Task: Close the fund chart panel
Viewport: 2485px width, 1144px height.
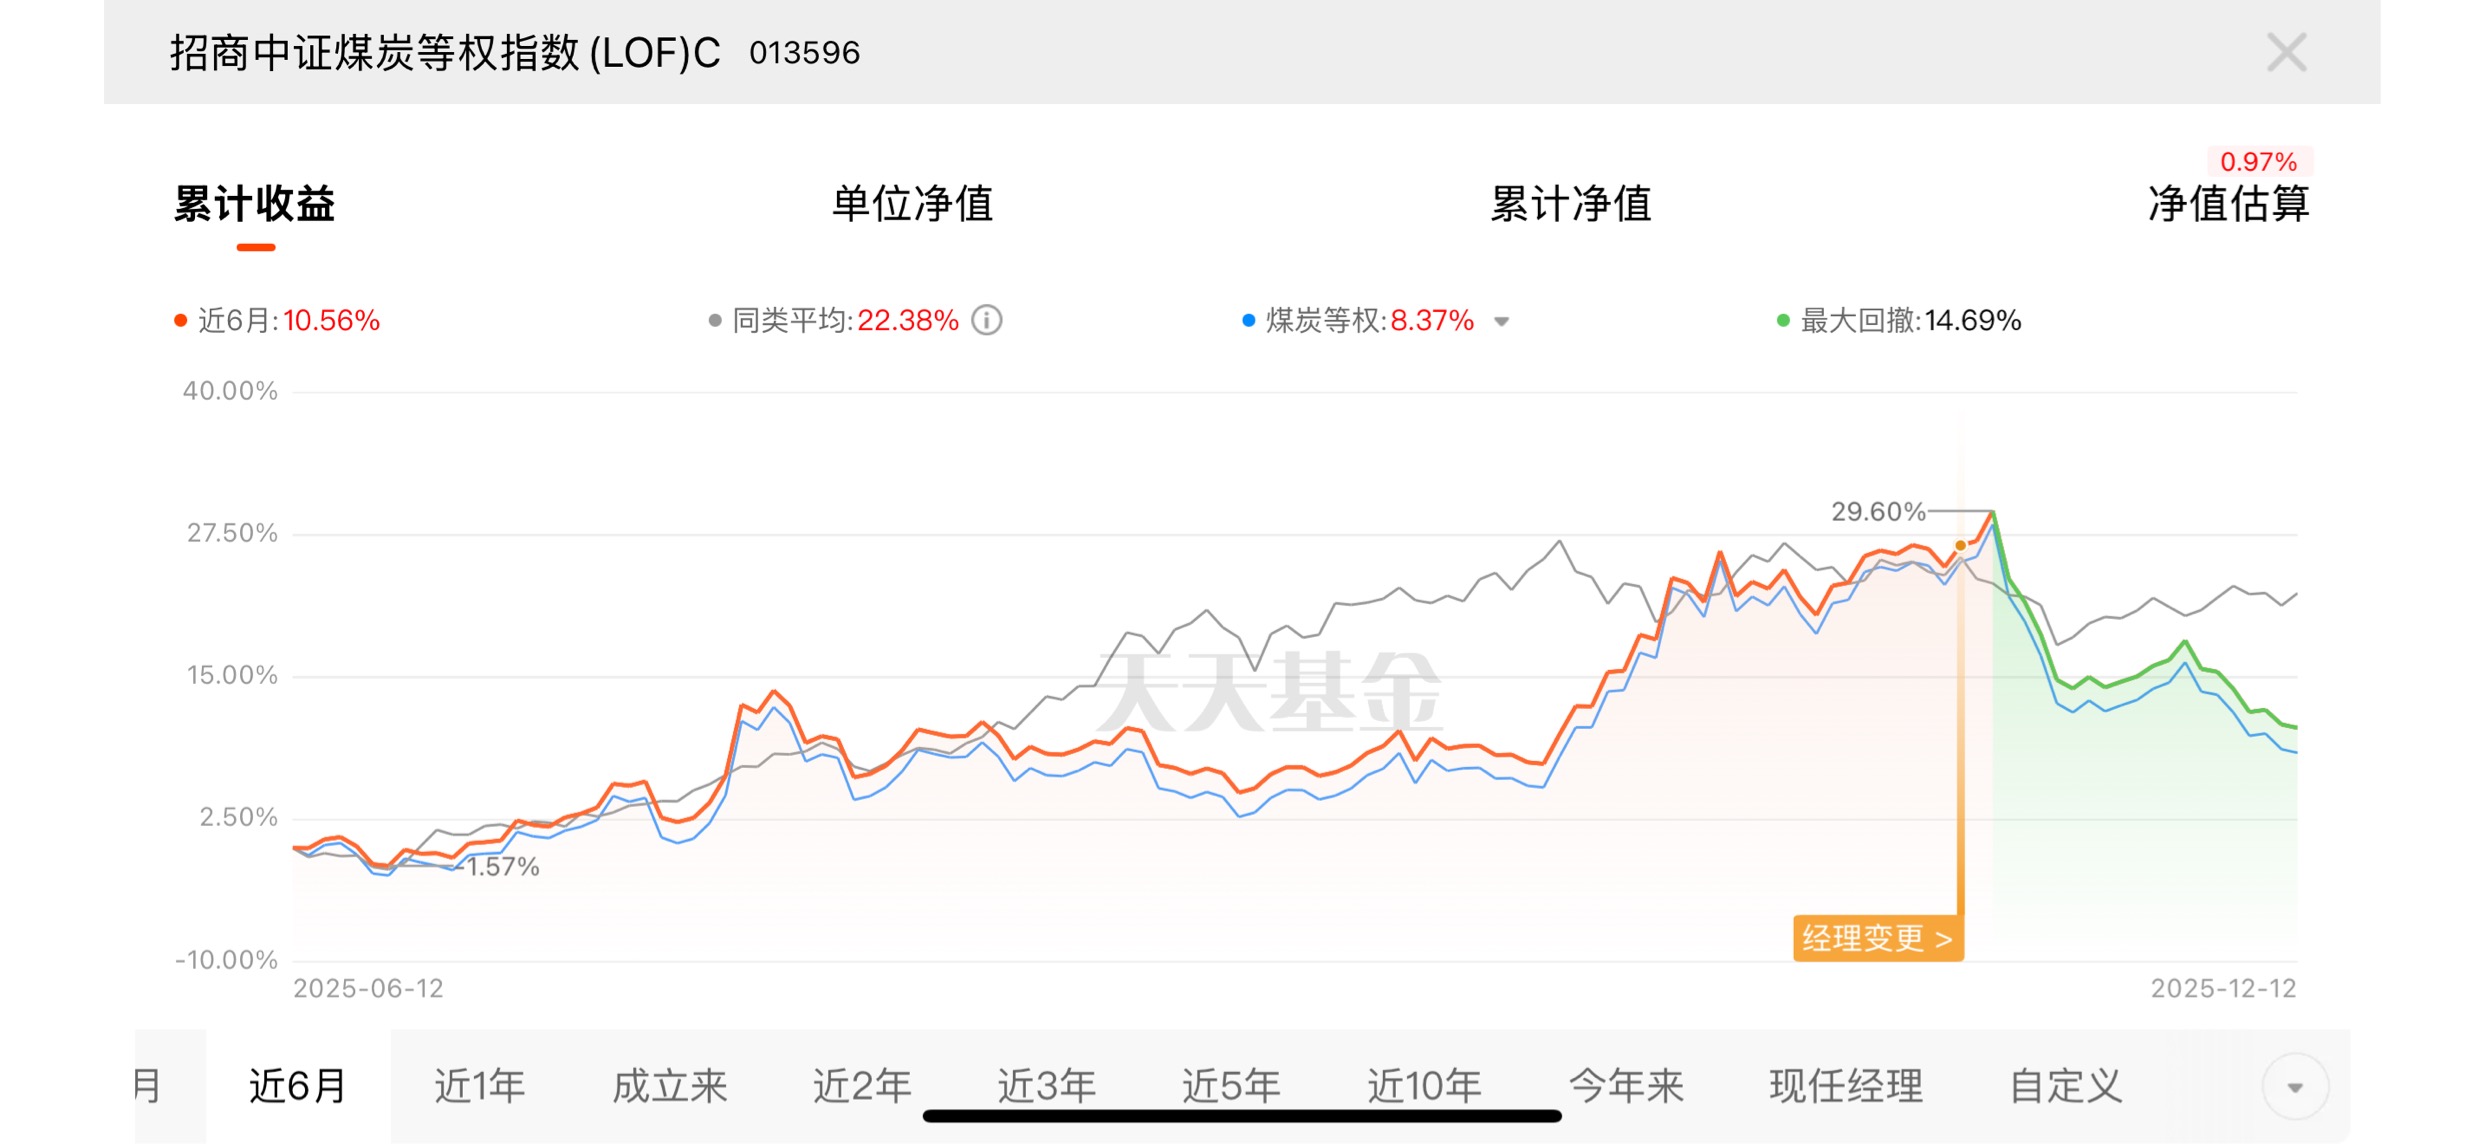Action: 2285,53
